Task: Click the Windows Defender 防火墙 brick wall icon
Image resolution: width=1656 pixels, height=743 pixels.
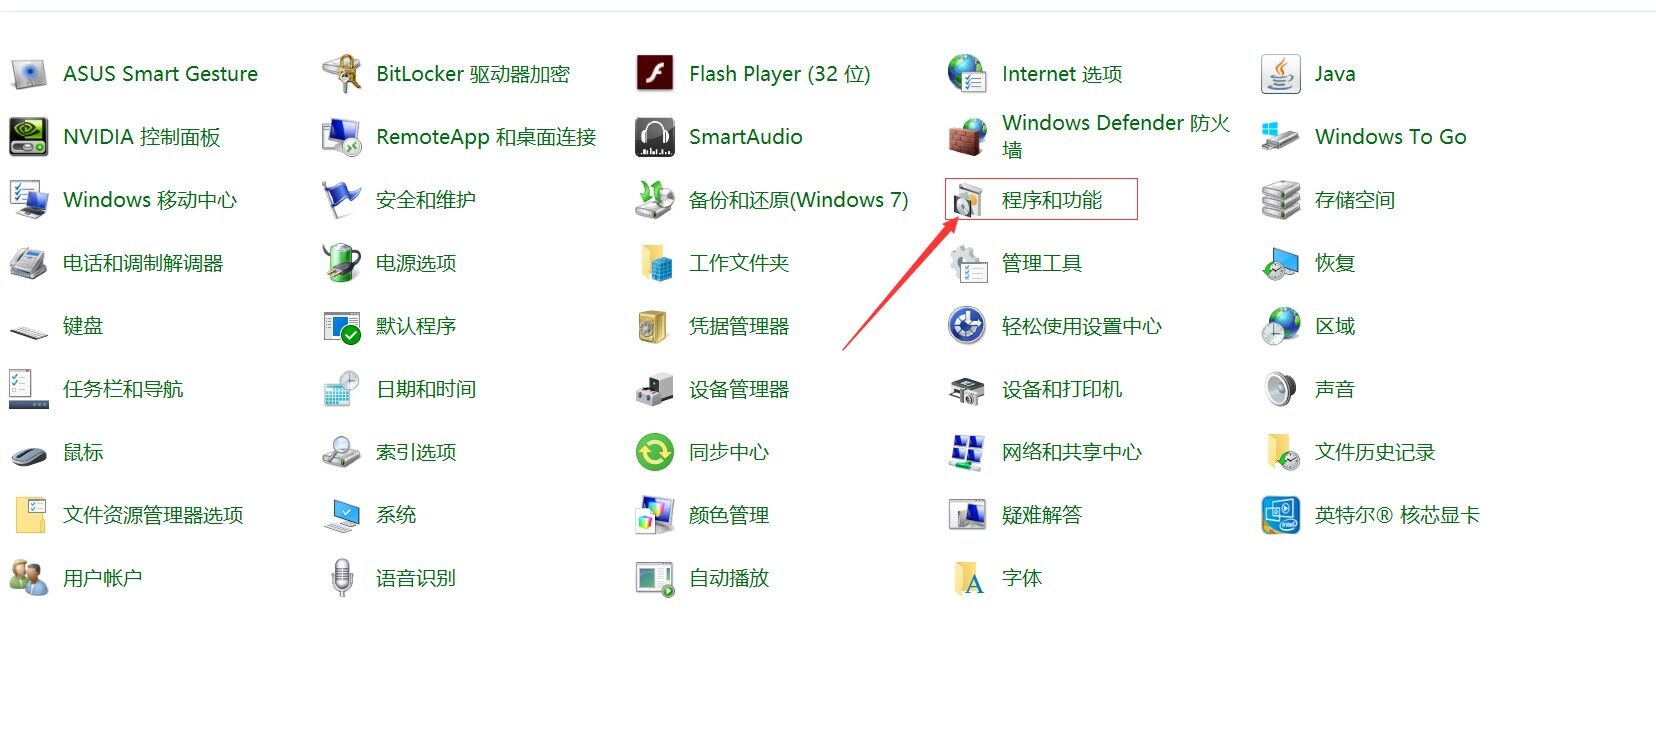Action: coord(968,137)
